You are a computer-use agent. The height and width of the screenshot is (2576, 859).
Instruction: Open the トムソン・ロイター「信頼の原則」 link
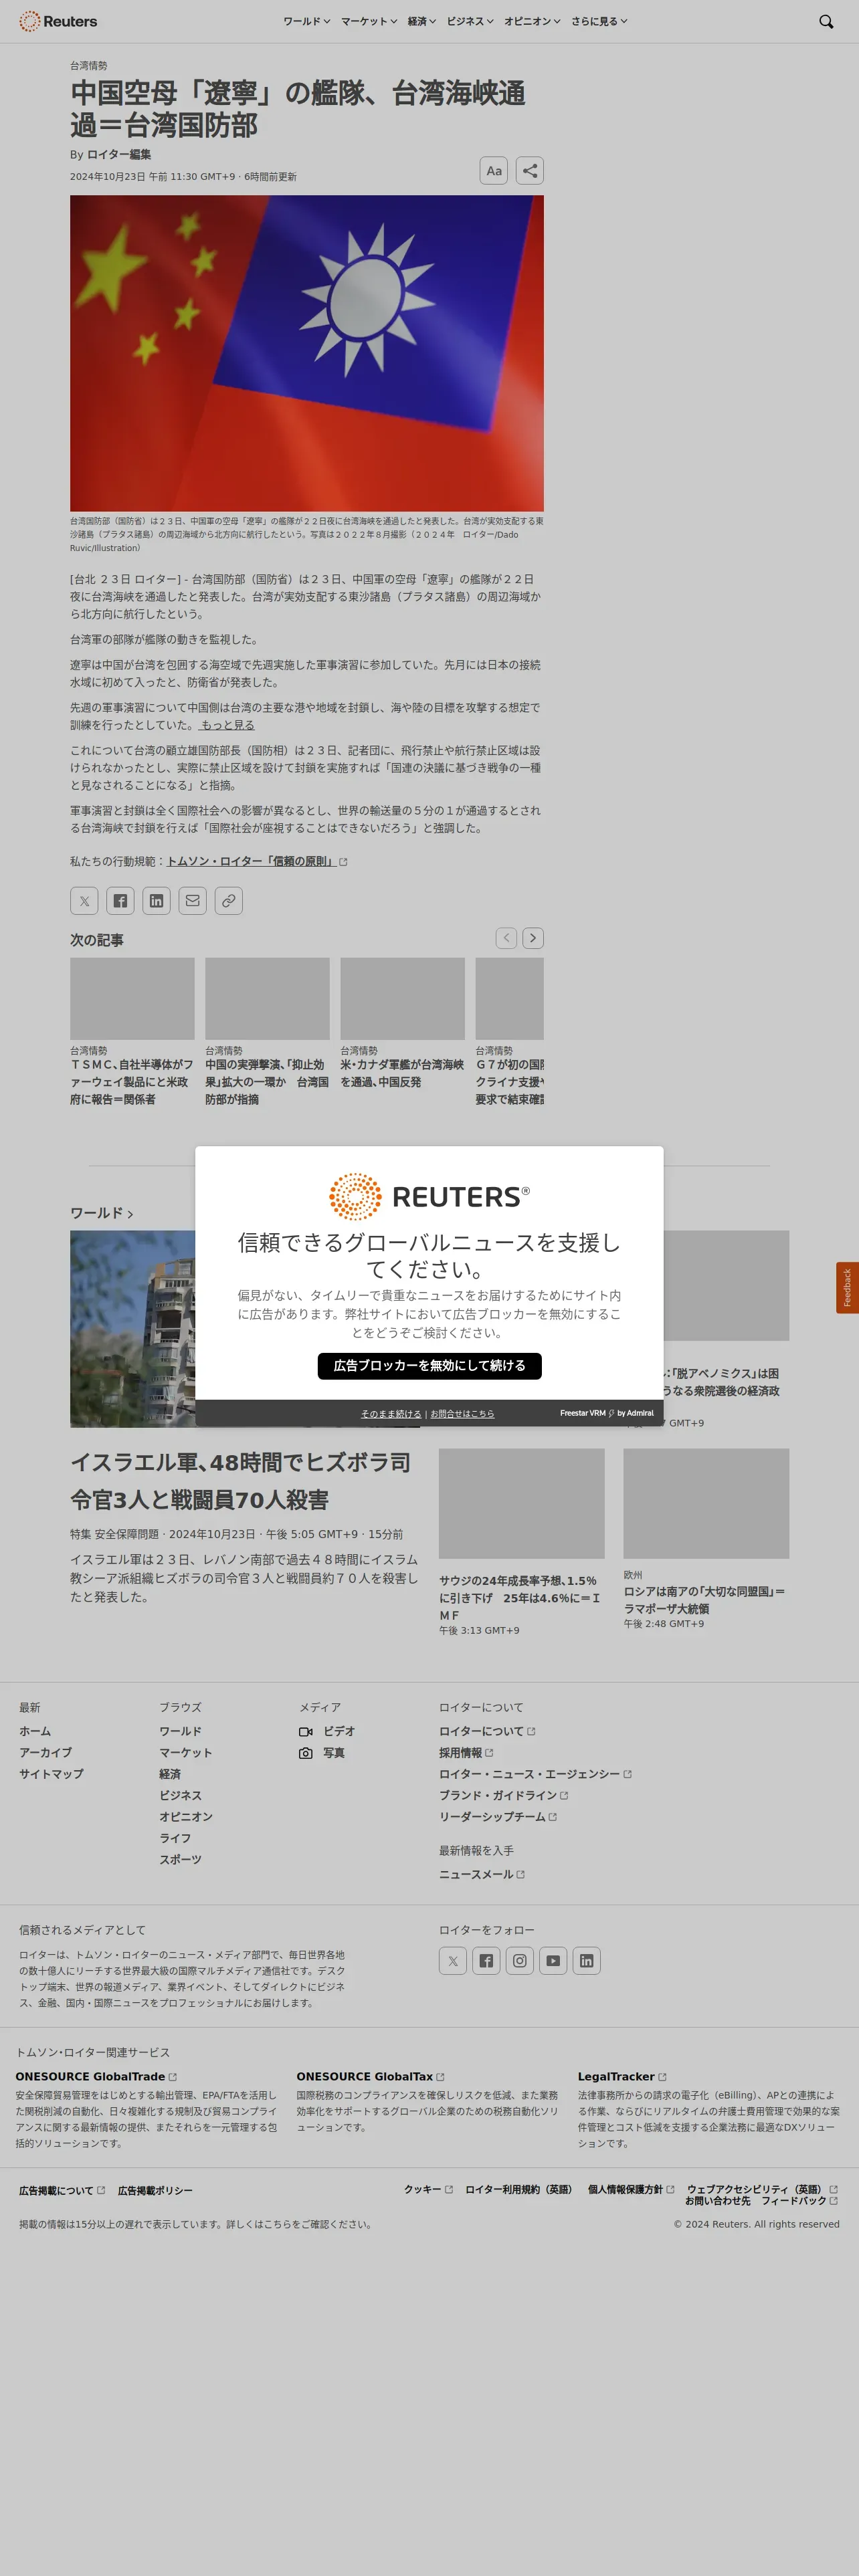click(257, 861)
